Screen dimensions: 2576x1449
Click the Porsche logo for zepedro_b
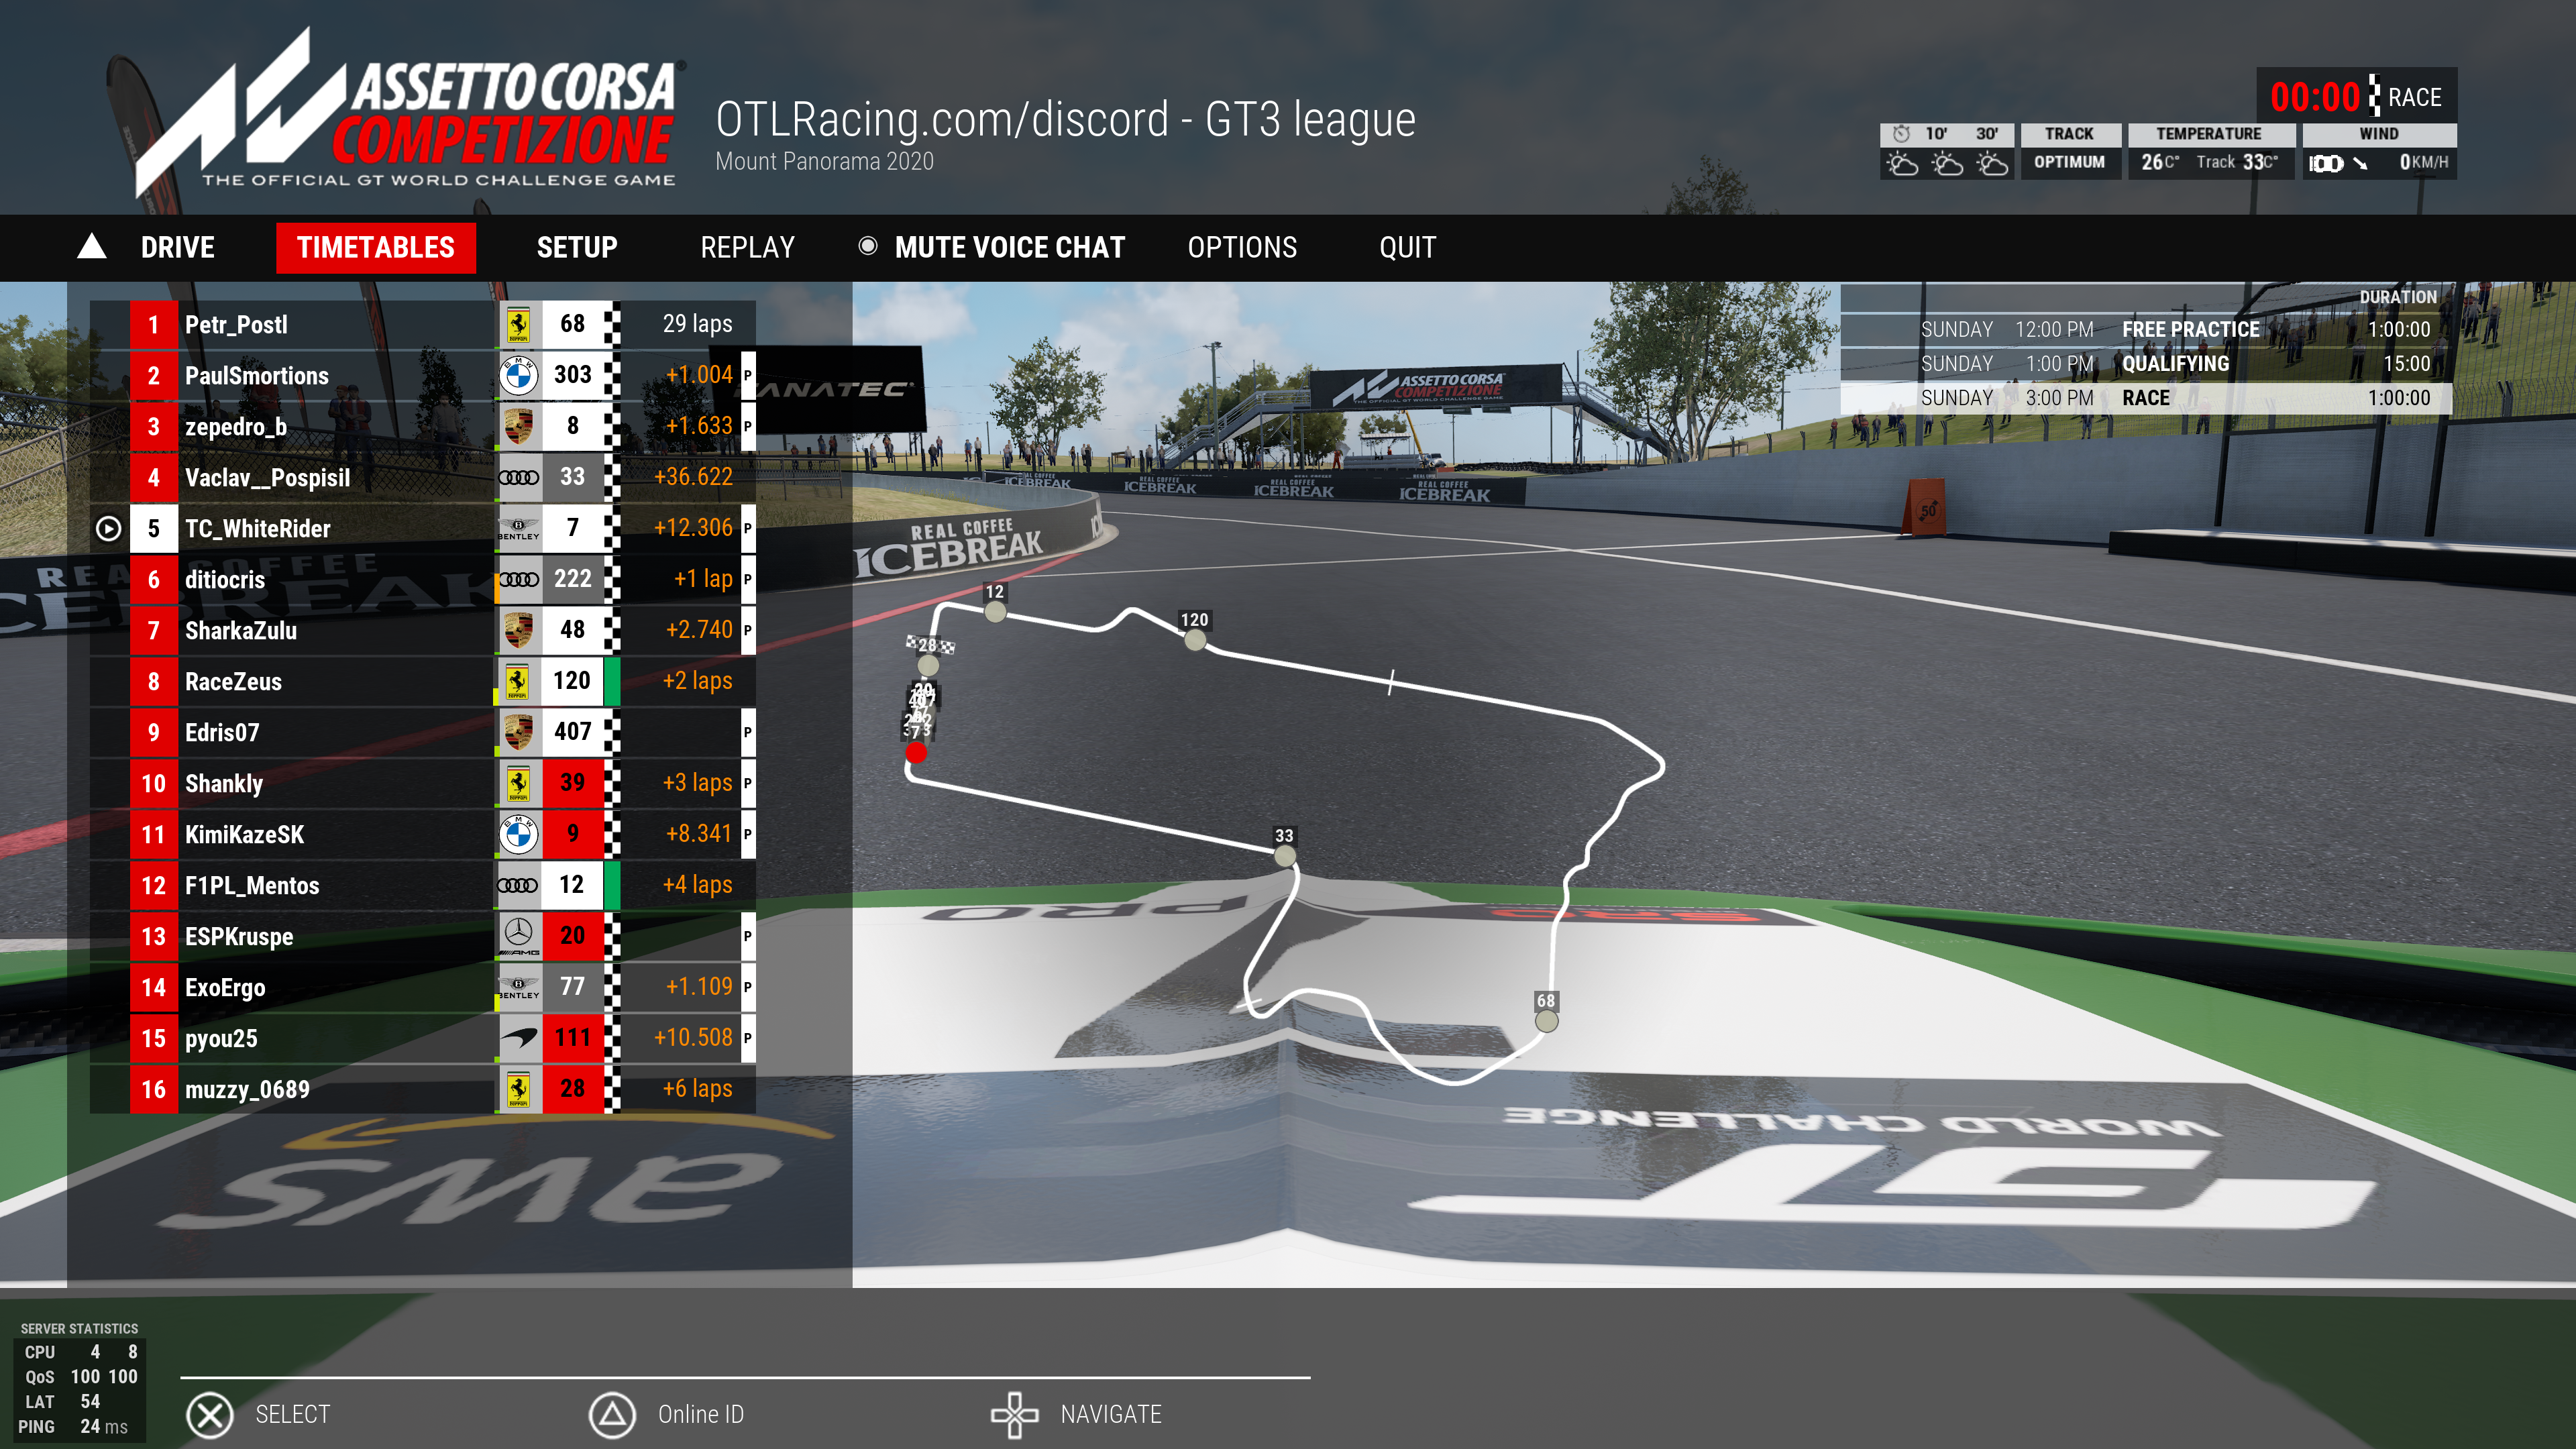tap(518, 426)
